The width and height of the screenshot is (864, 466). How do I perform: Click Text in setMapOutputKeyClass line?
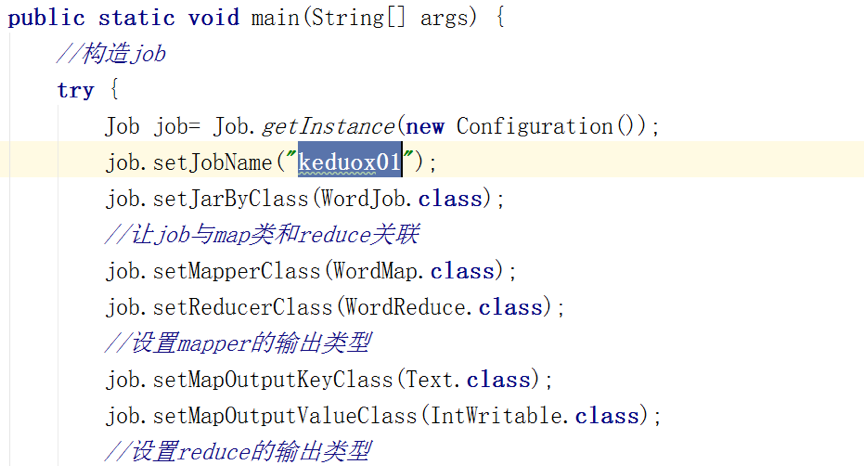coord(429,380)
